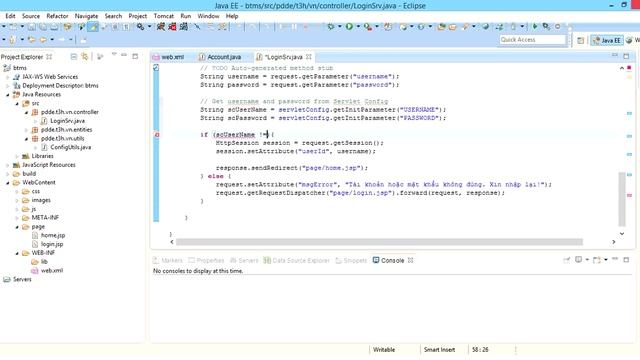The width and height of the screenshot is (640, 360).
Task: Click the error marker next to the if statement
Action: click(156, 135)
